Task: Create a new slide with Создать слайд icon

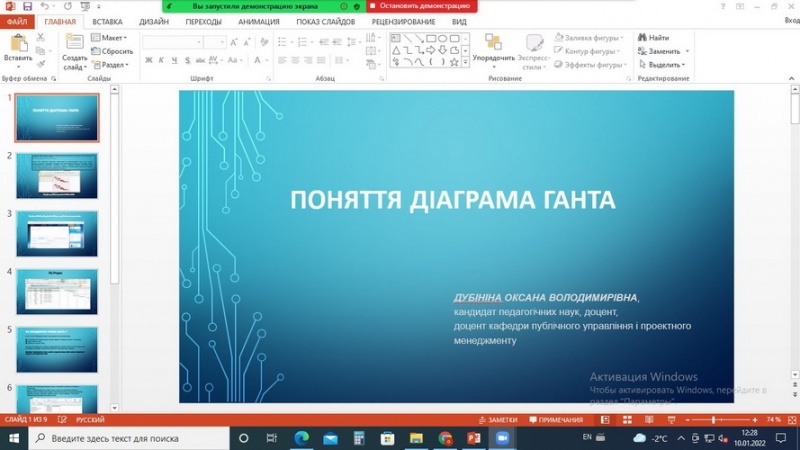Action: tap(74, 42)
